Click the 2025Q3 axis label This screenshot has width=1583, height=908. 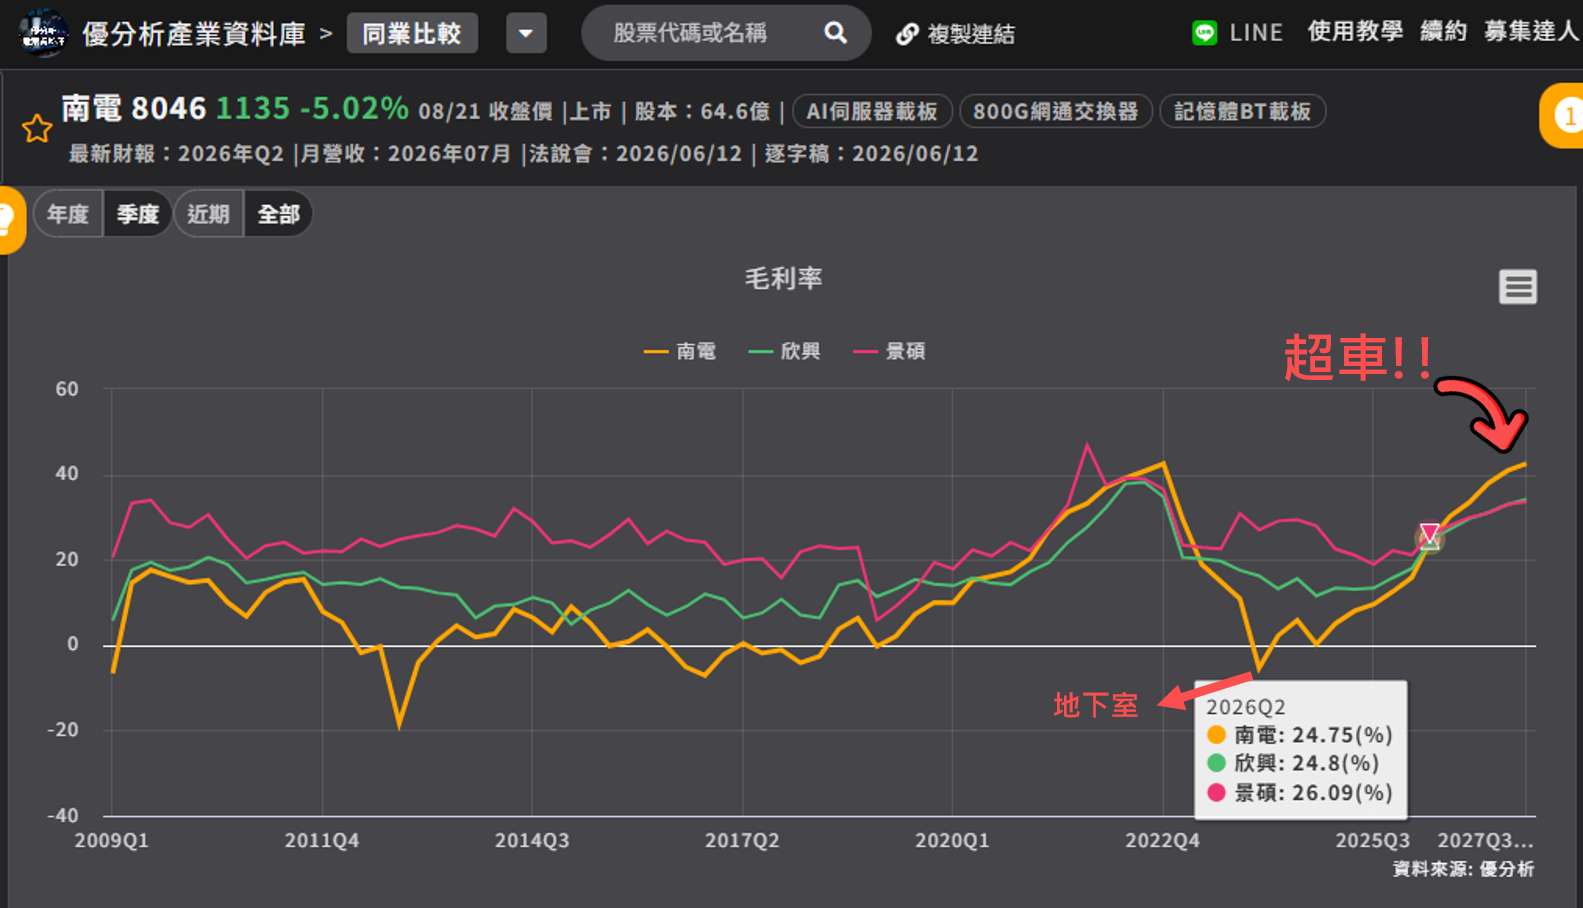pos(1372,841)
